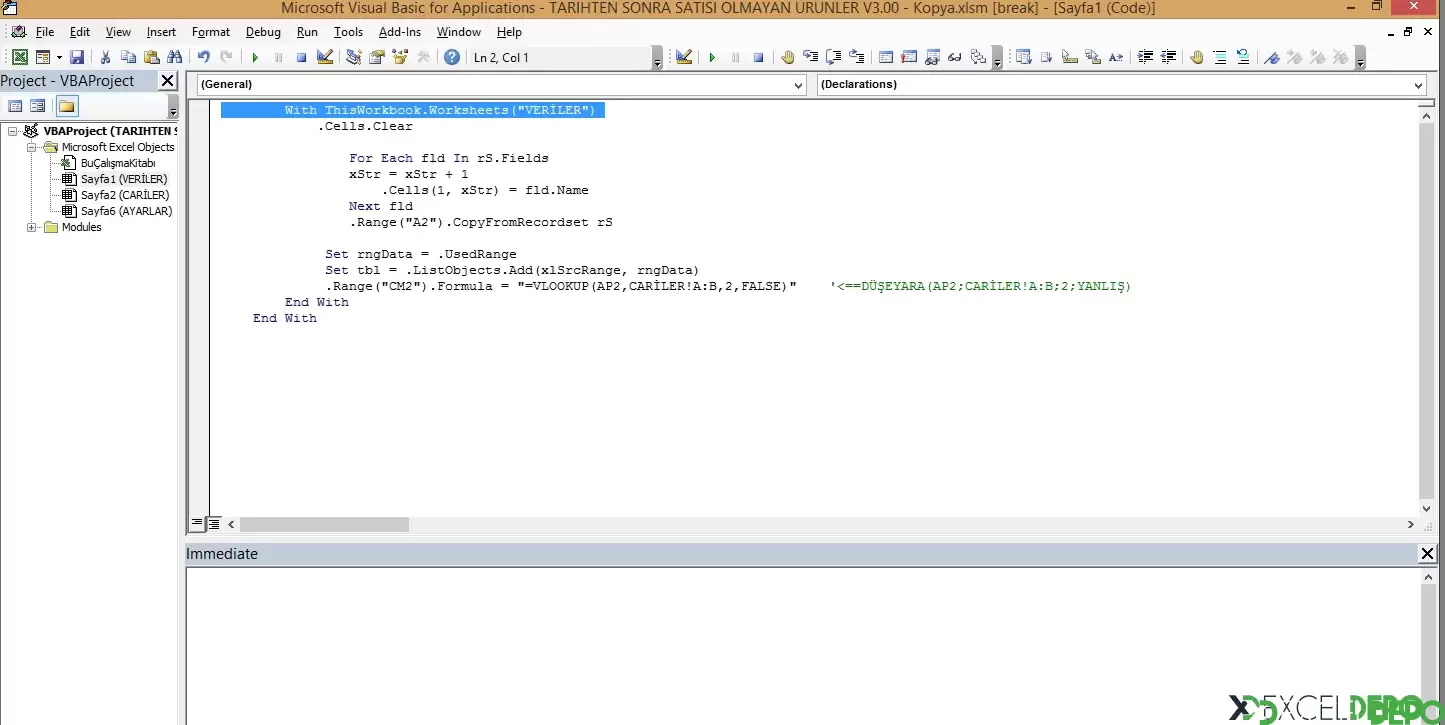This screenshot has height=725, width=1445.
Task: Click the Insert UserForm icon
Action: [43, 58]
